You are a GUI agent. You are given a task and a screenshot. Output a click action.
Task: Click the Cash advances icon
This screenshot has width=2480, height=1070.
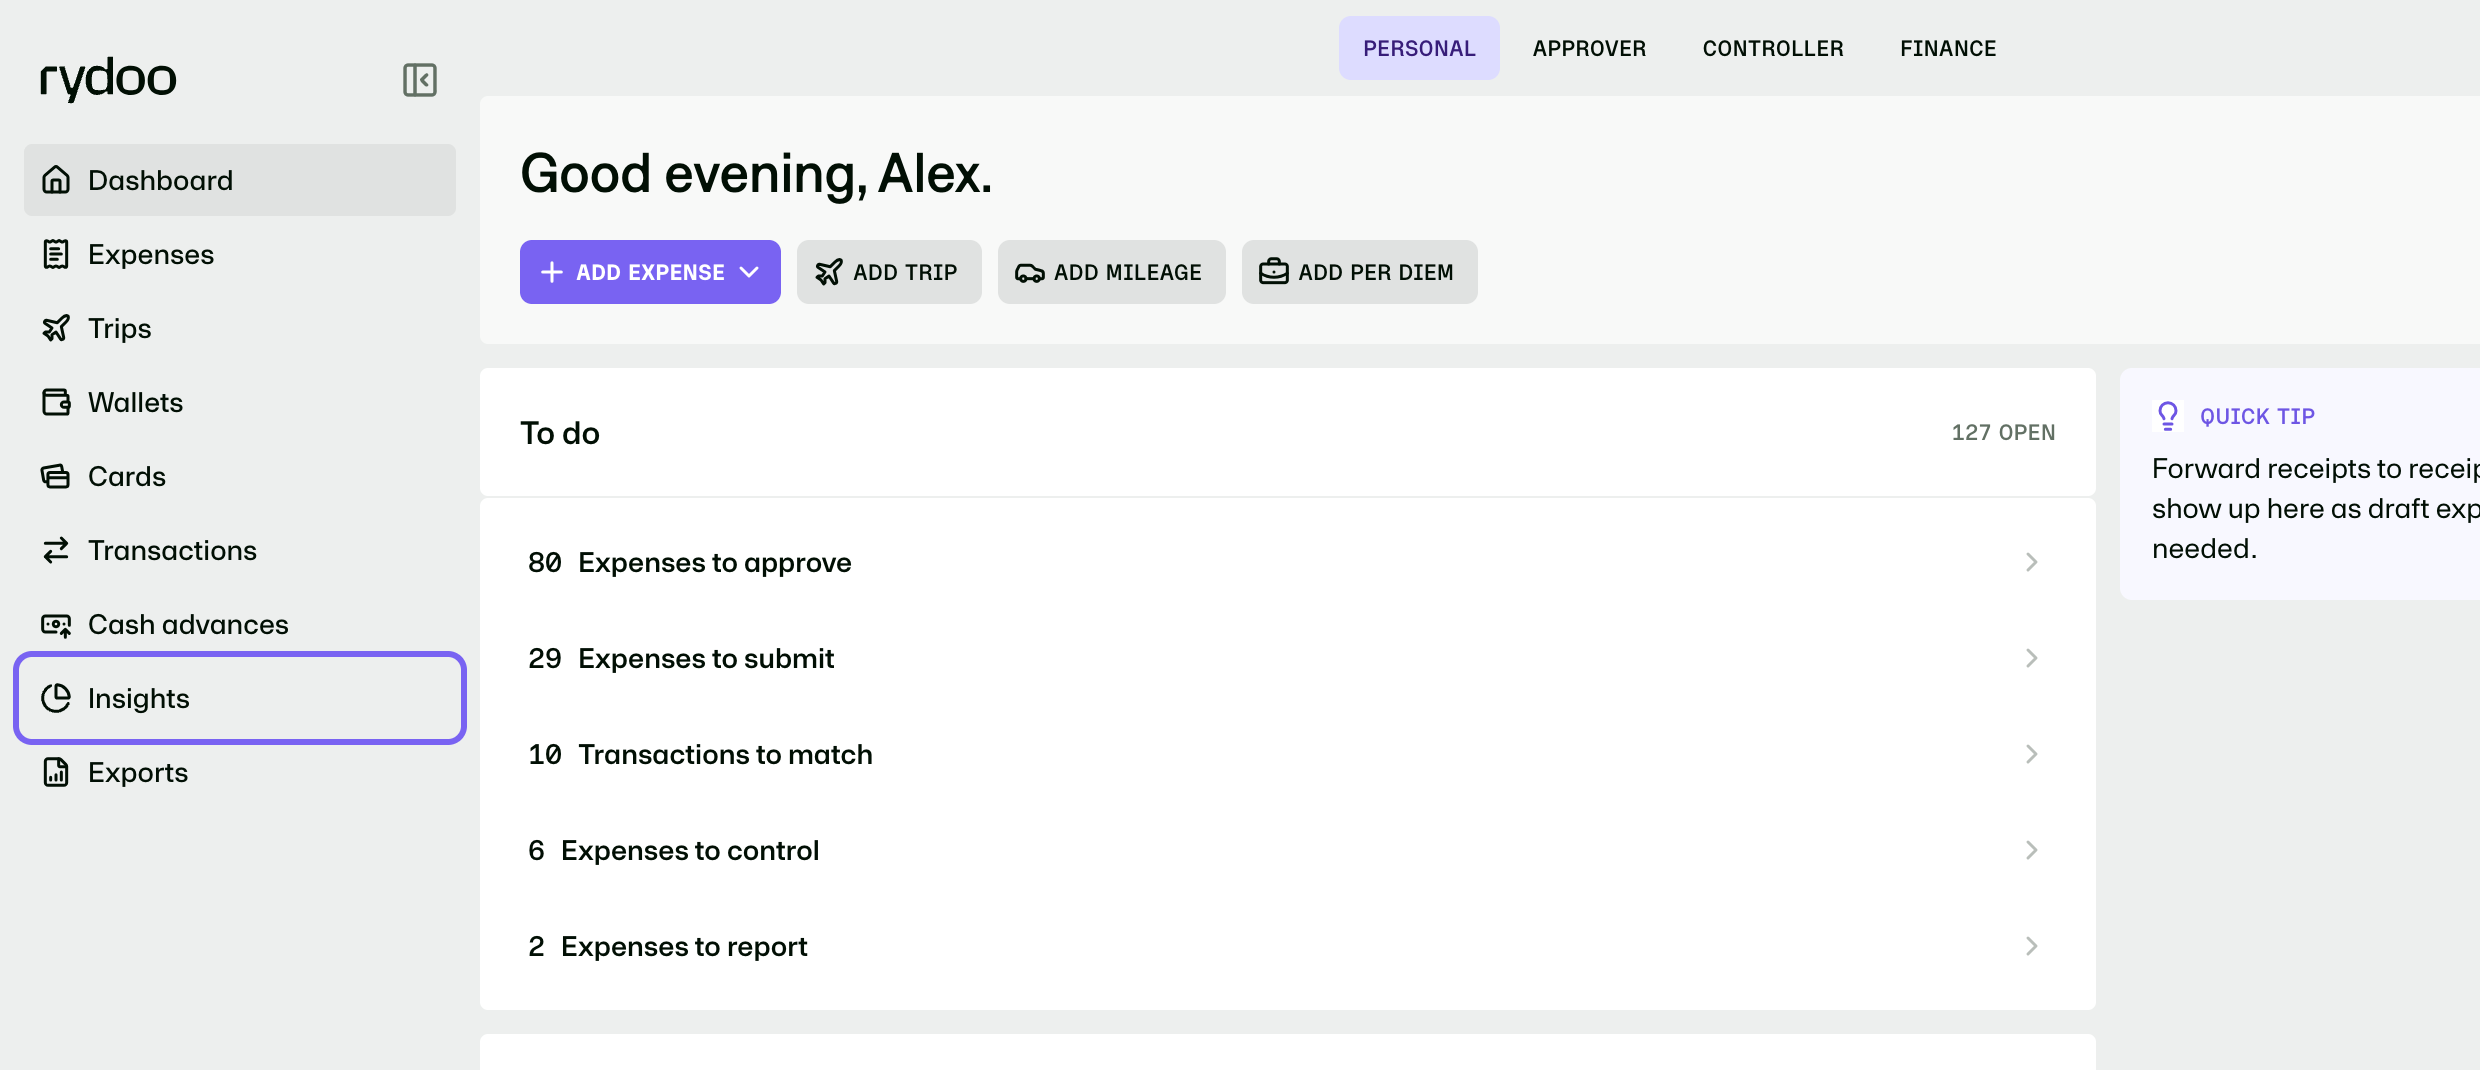56,624
